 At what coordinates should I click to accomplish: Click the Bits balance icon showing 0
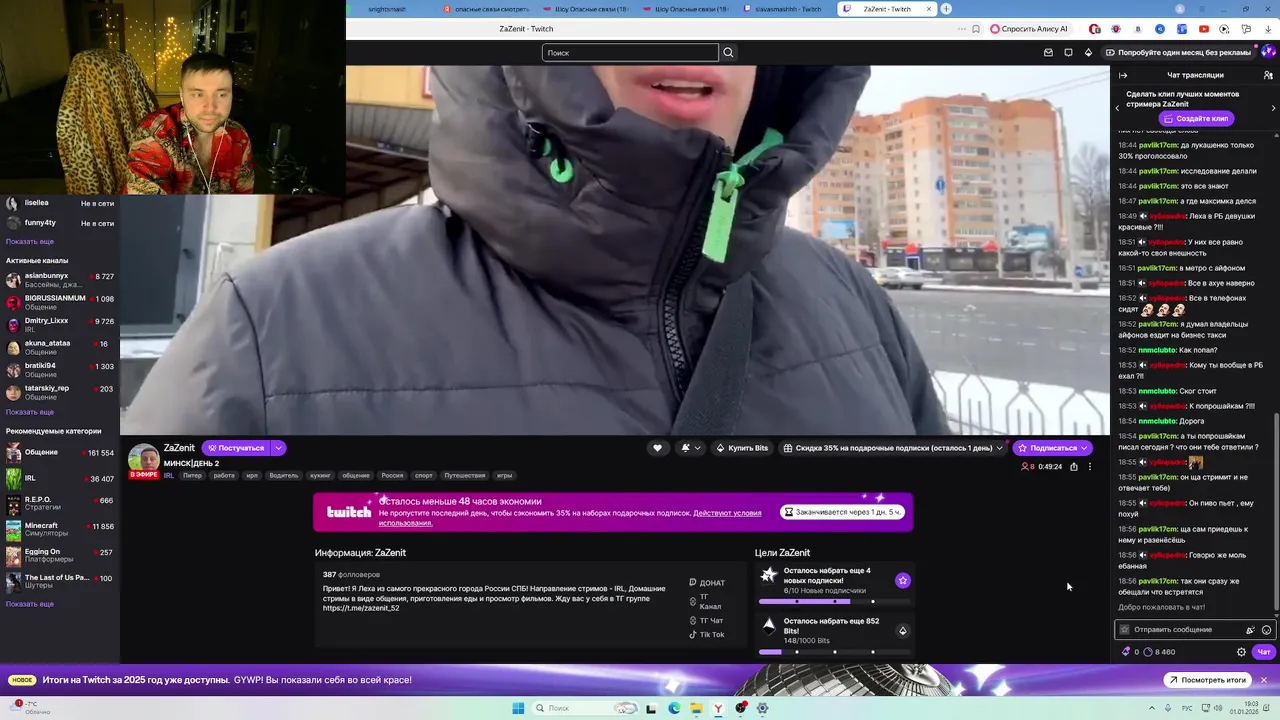pyautogui.click(x=1126, y=652)
